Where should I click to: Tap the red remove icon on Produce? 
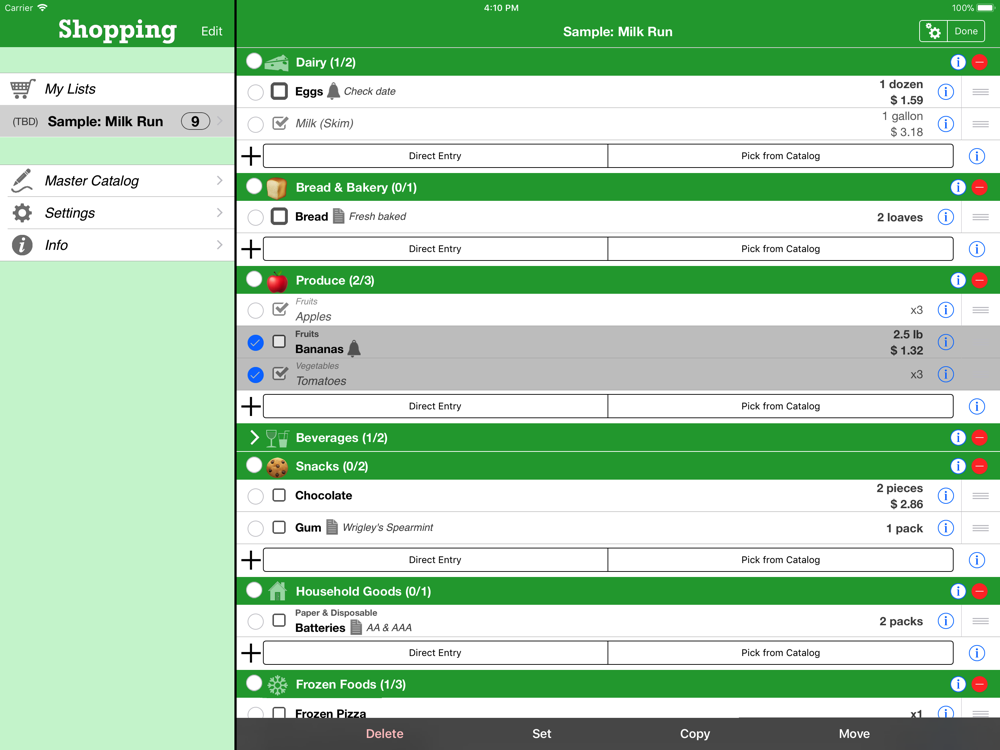coord(980,280)
